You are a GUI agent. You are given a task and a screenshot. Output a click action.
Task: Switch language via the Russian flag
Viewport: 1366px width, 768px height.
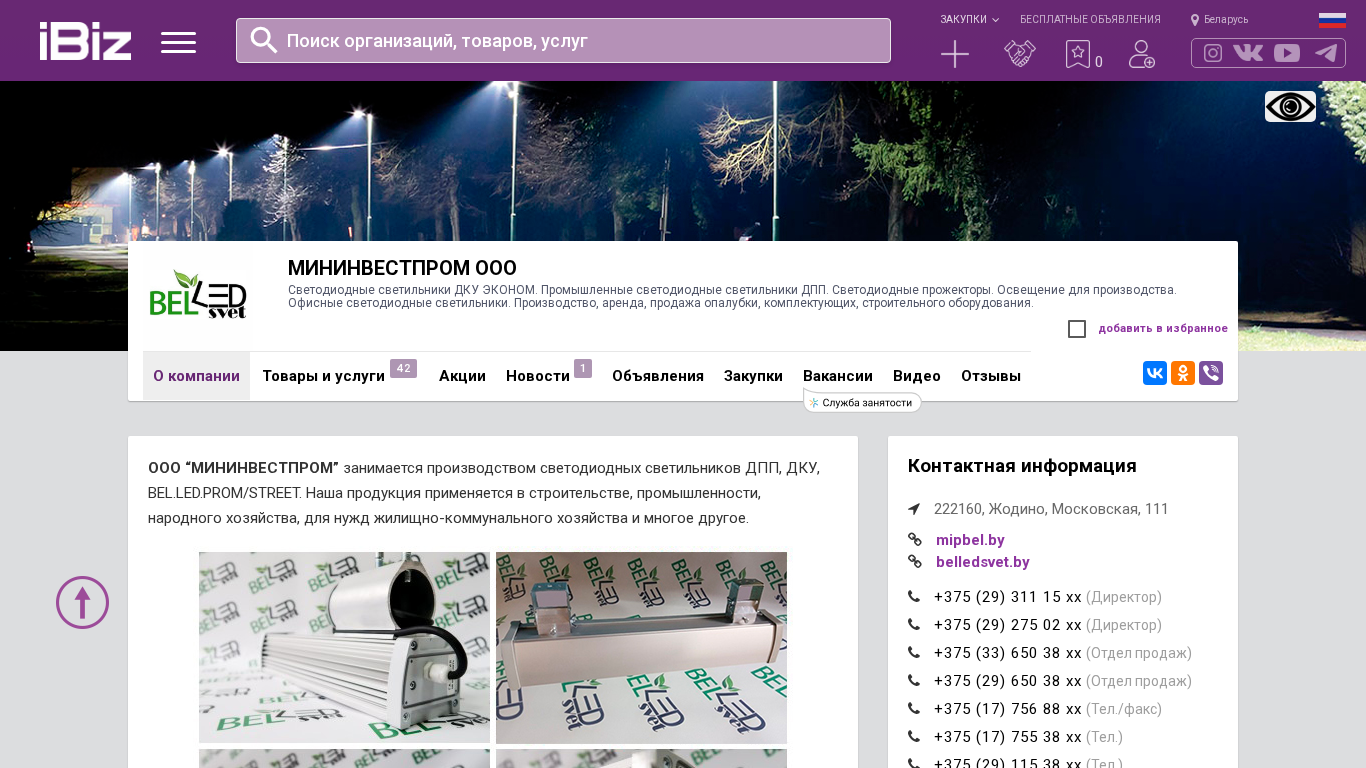[x=1332, y=20]
